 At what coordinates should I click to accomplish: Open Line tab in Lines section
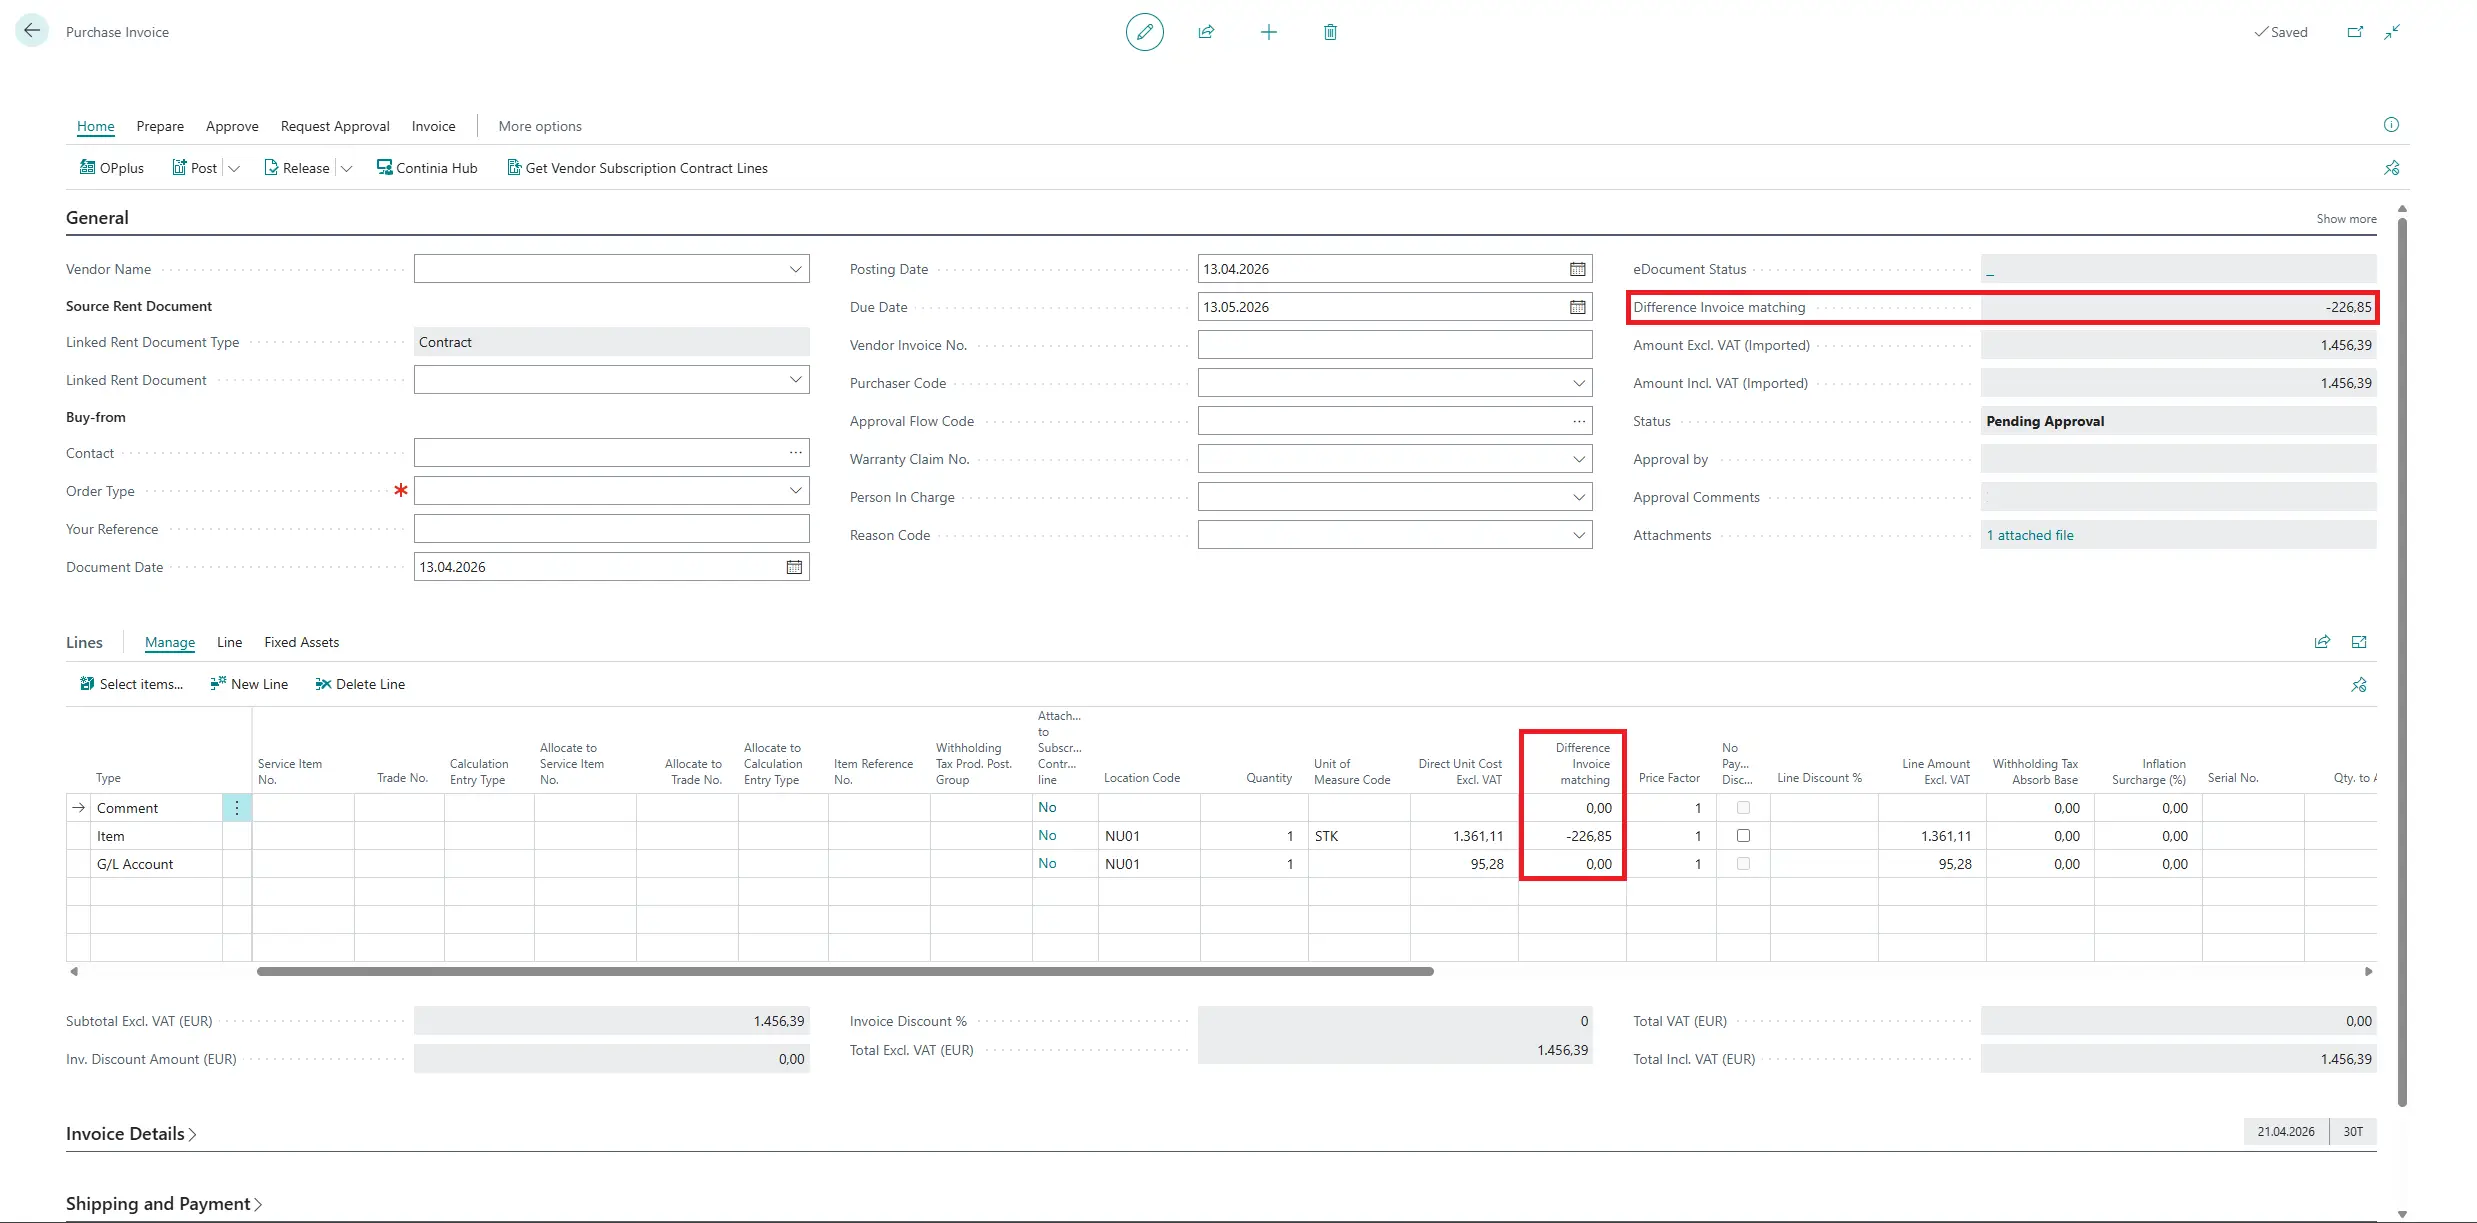(229, 642)
